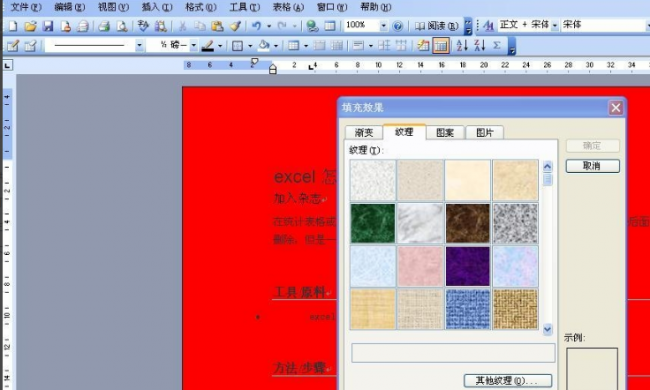This screenshot has width=650, height=390.
Task: Create a new blank document
Action: pyautogui.click(x=13, y=26)
